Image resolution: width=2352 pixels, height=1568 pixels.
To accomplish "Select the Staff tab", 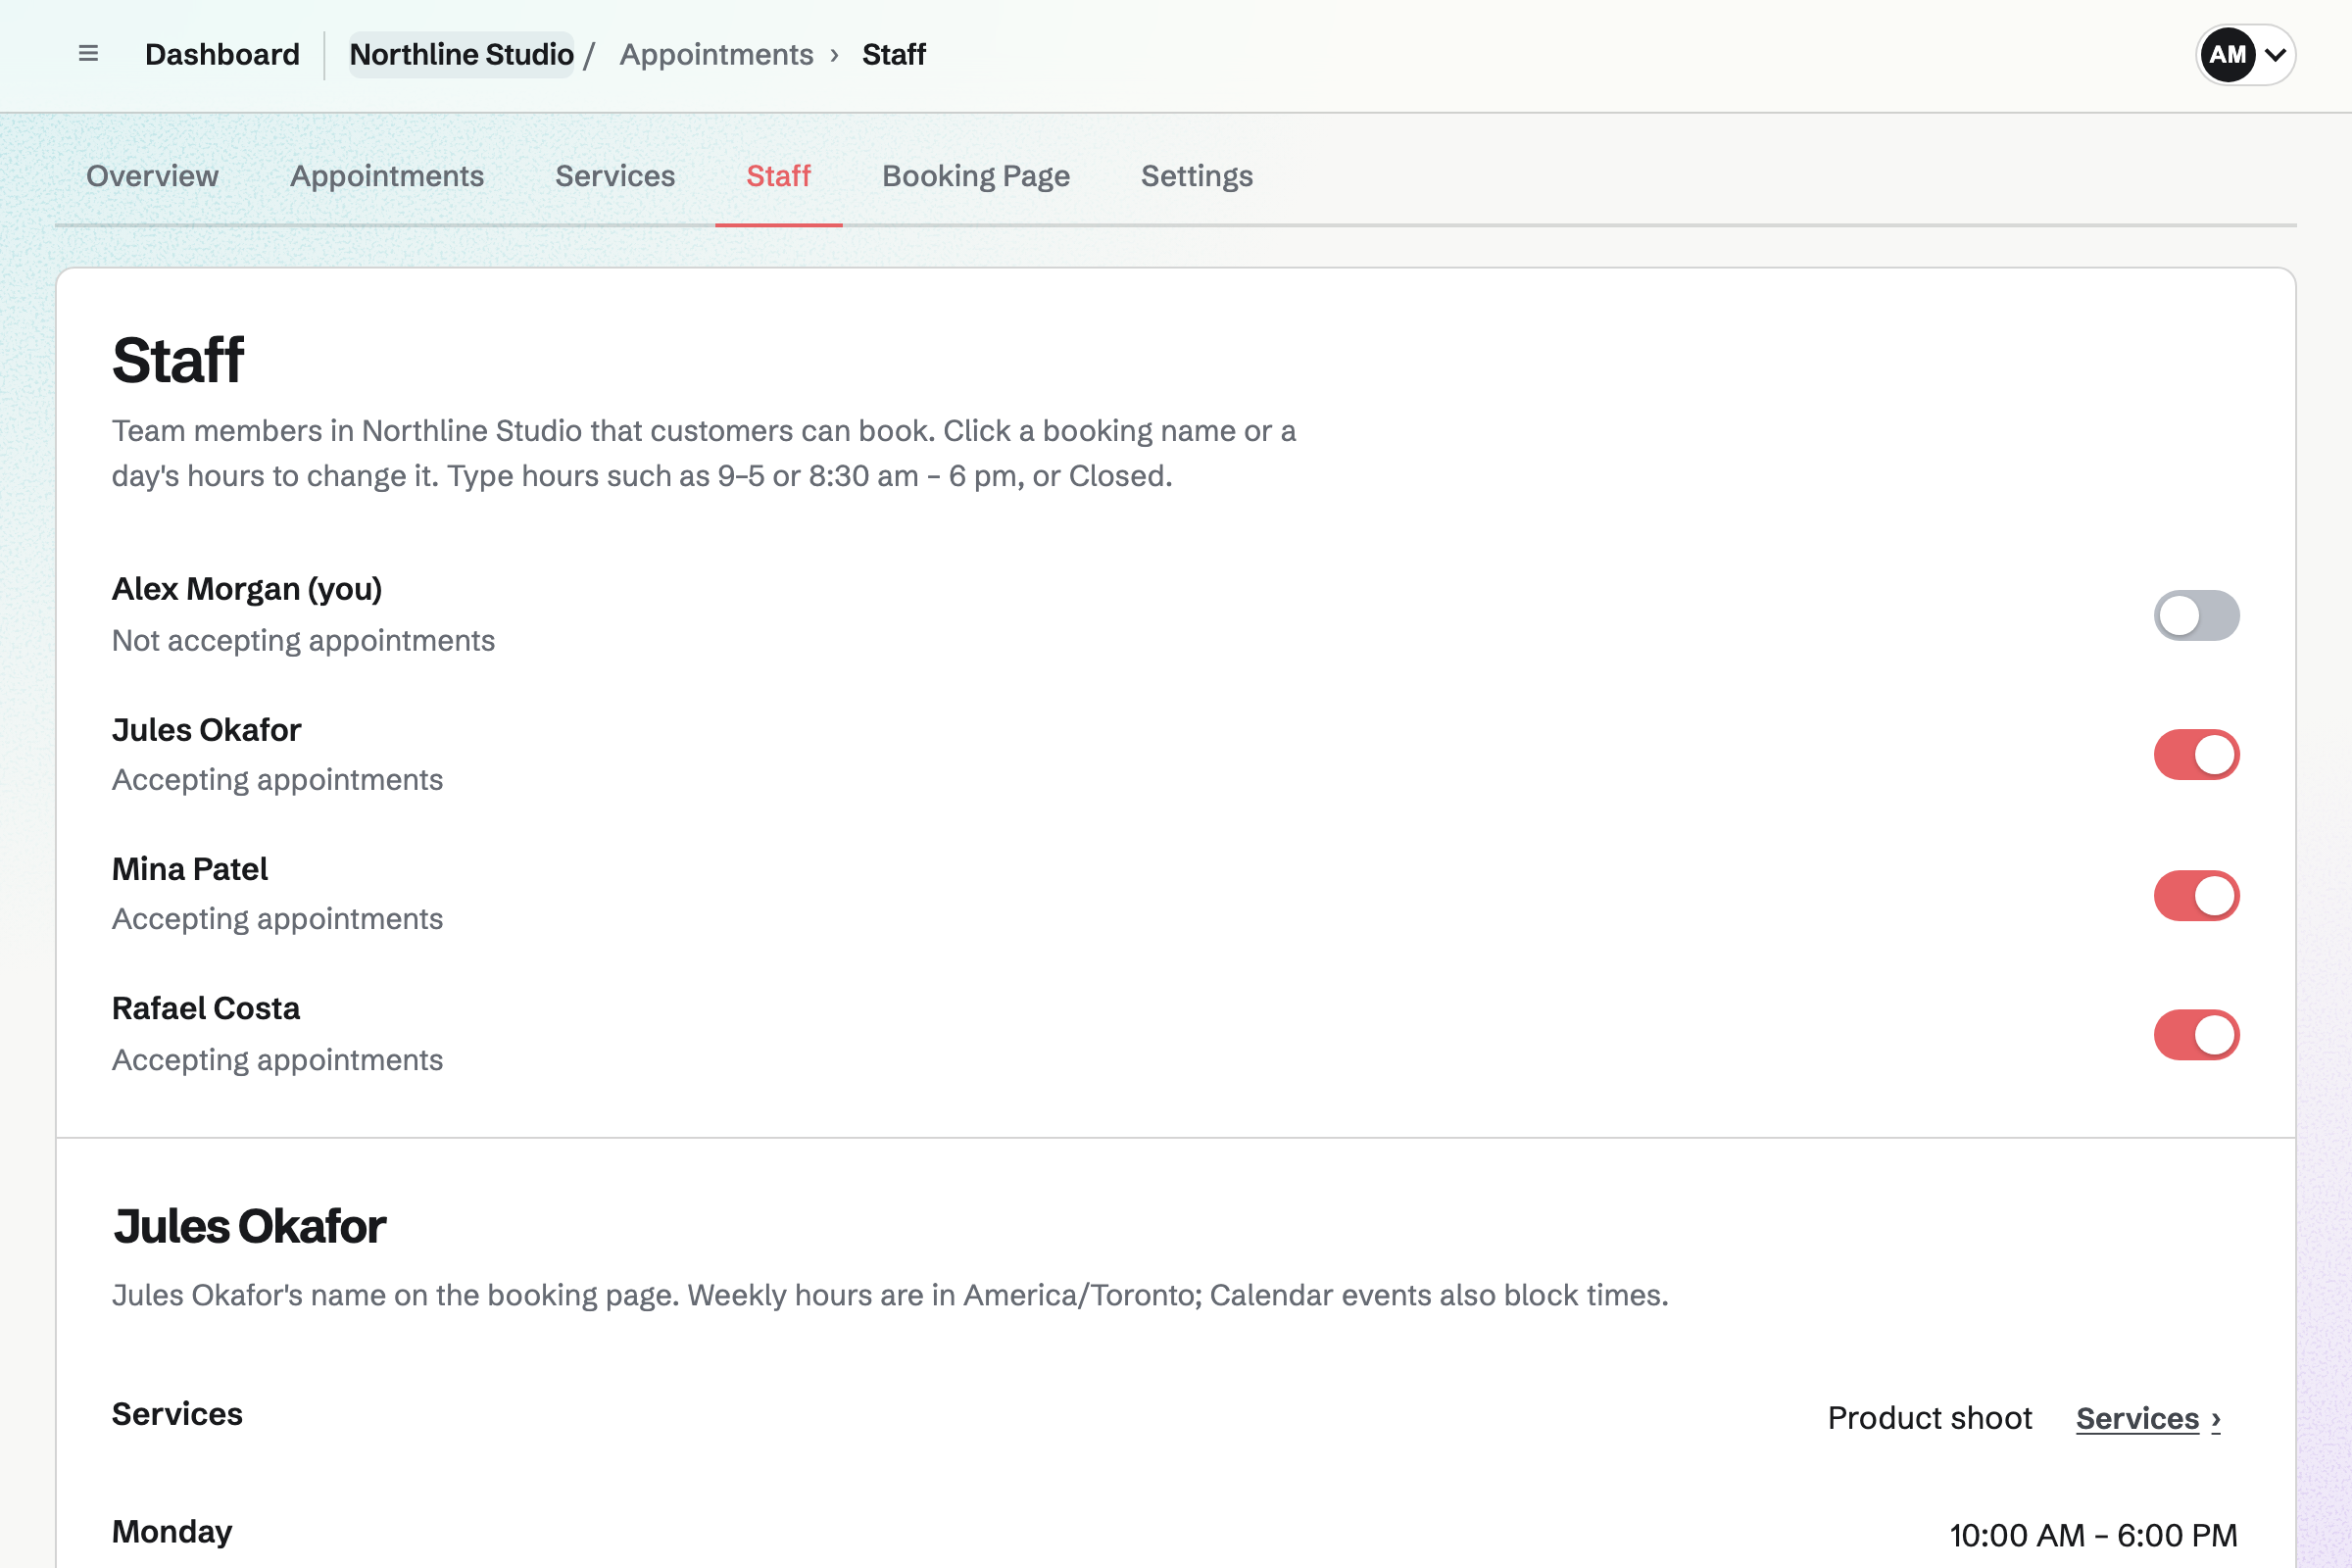I will (x=778, y=176).
